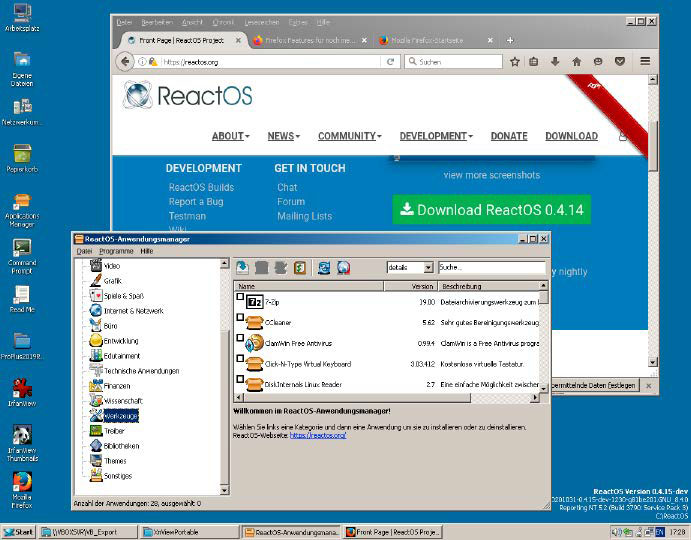
Task: Switch to XnViewPortable taskbar item
Action: click(x=189, y=532)
